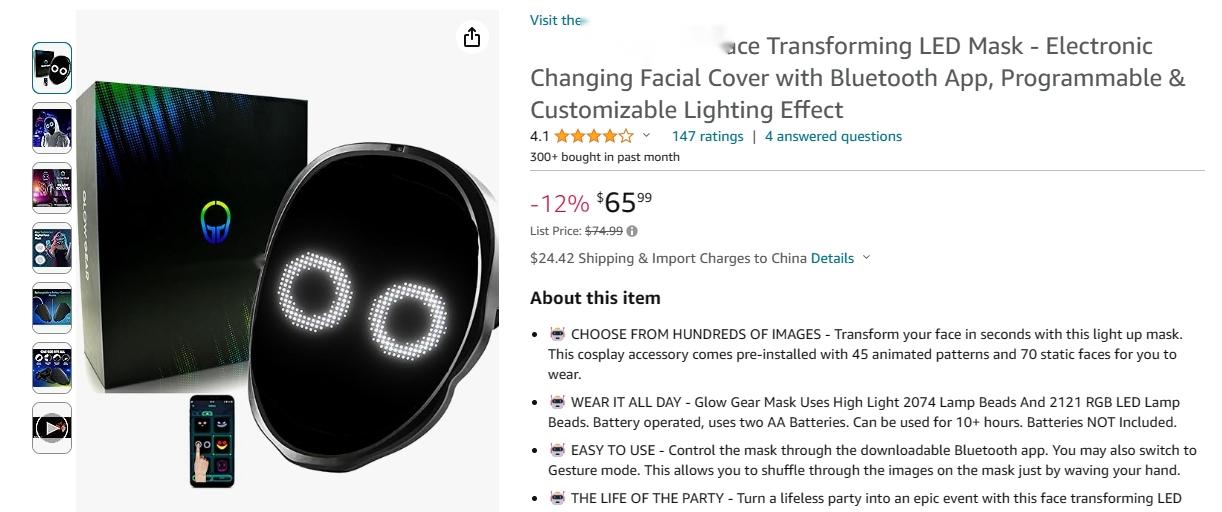Click the phone app image in photo
Viewport: 1222px width, 512px height.
tap(211, 441)
